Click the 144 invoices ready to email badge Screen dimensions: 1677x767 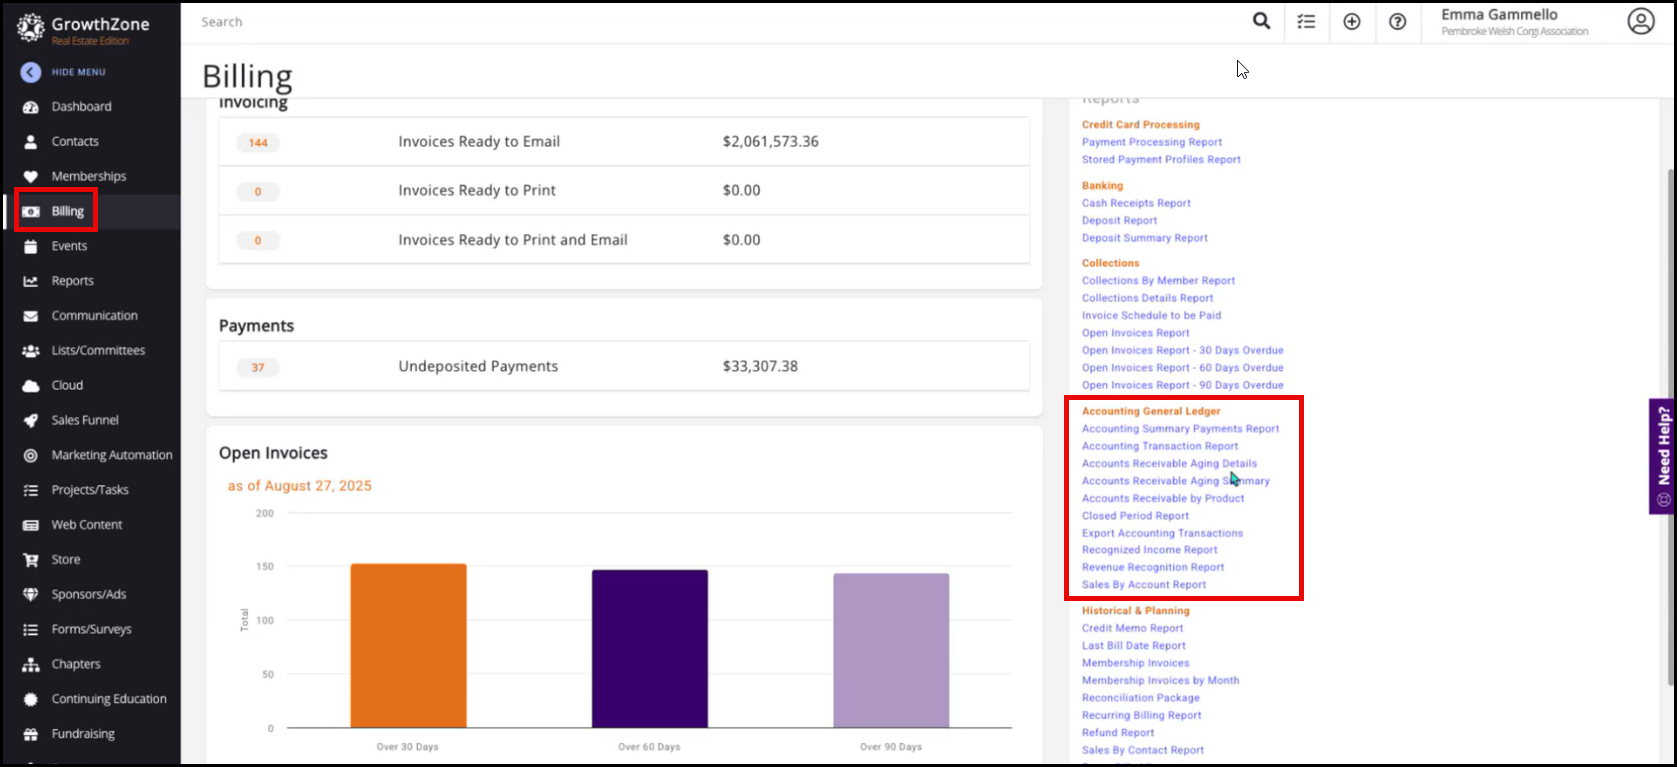258,143
